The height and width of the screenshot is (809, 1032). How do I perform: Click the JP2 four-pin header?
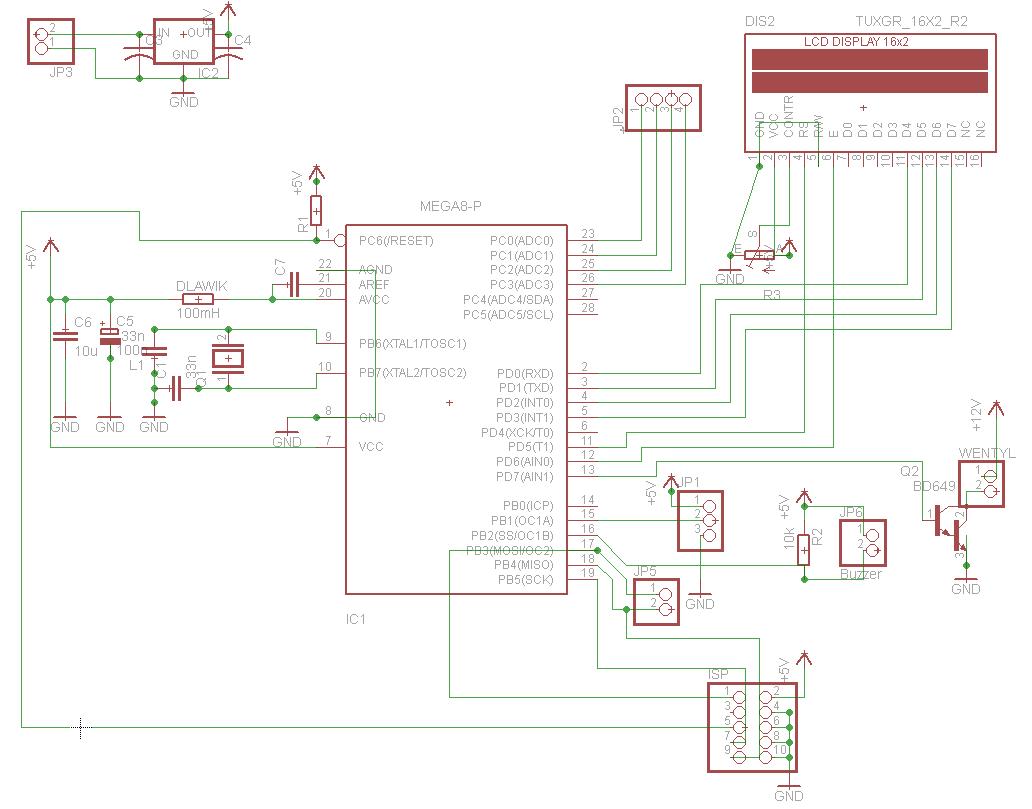(x=663, y=108)
